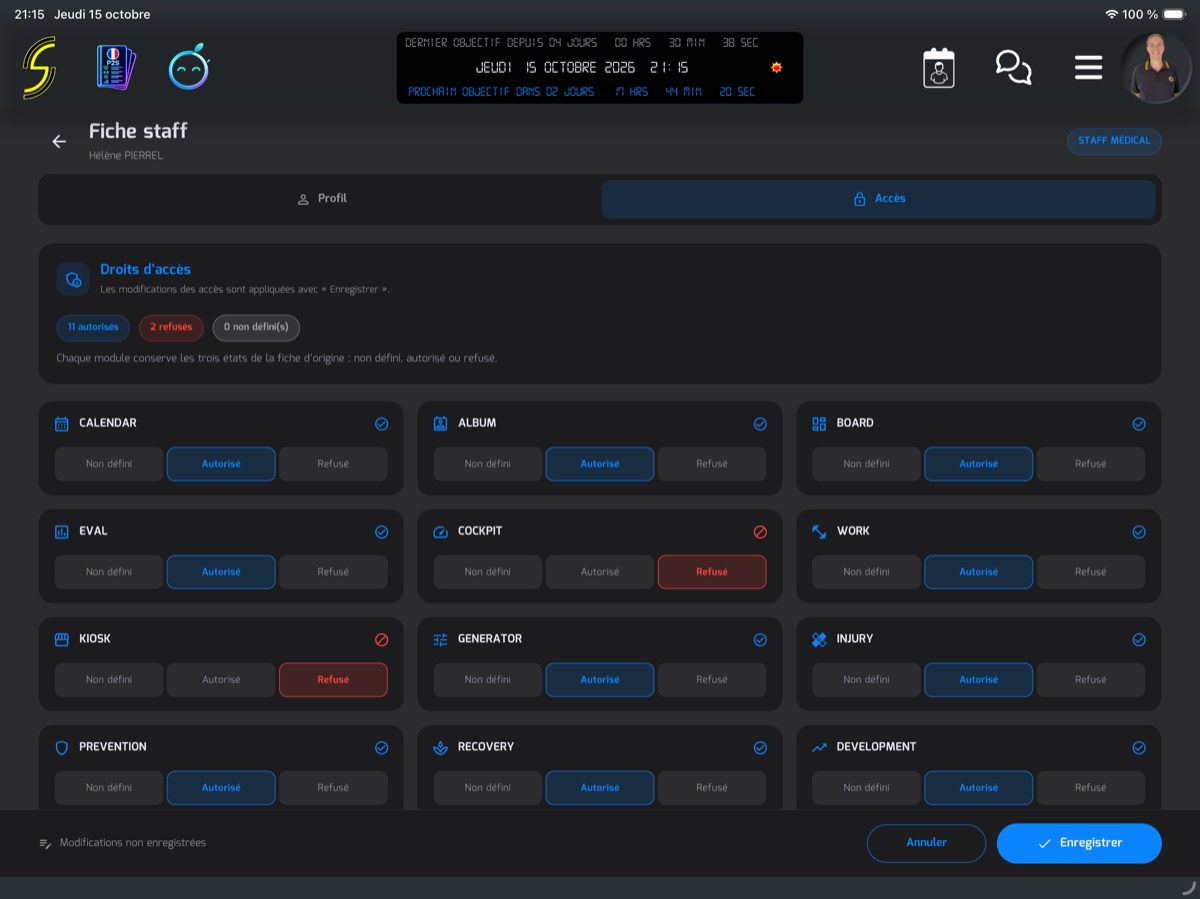The height and width of the screenshot is (899, 1200).
Task: Click the battery indicator
Action: click(x=1175, y=14)
